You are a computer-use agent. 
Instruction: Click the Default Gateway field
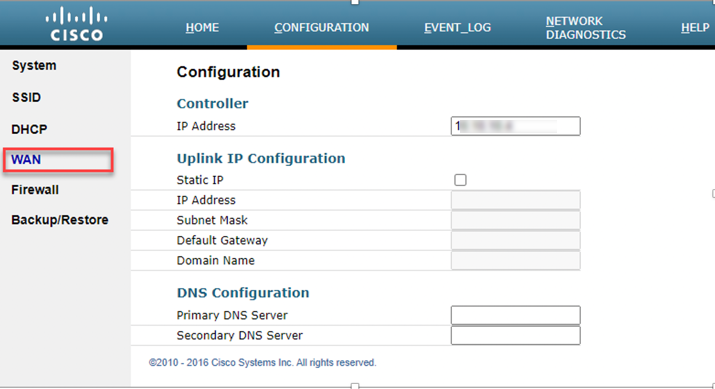(516, 240)
